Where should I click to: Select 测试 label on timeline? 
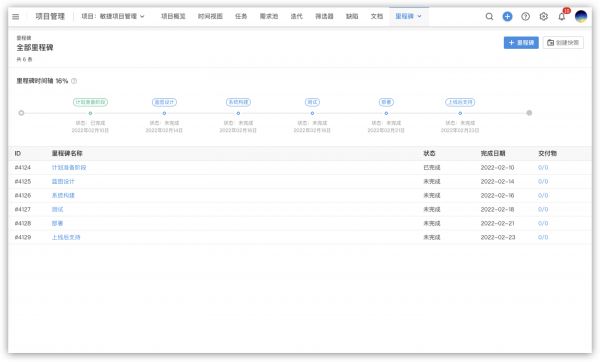tap(312, 102)
